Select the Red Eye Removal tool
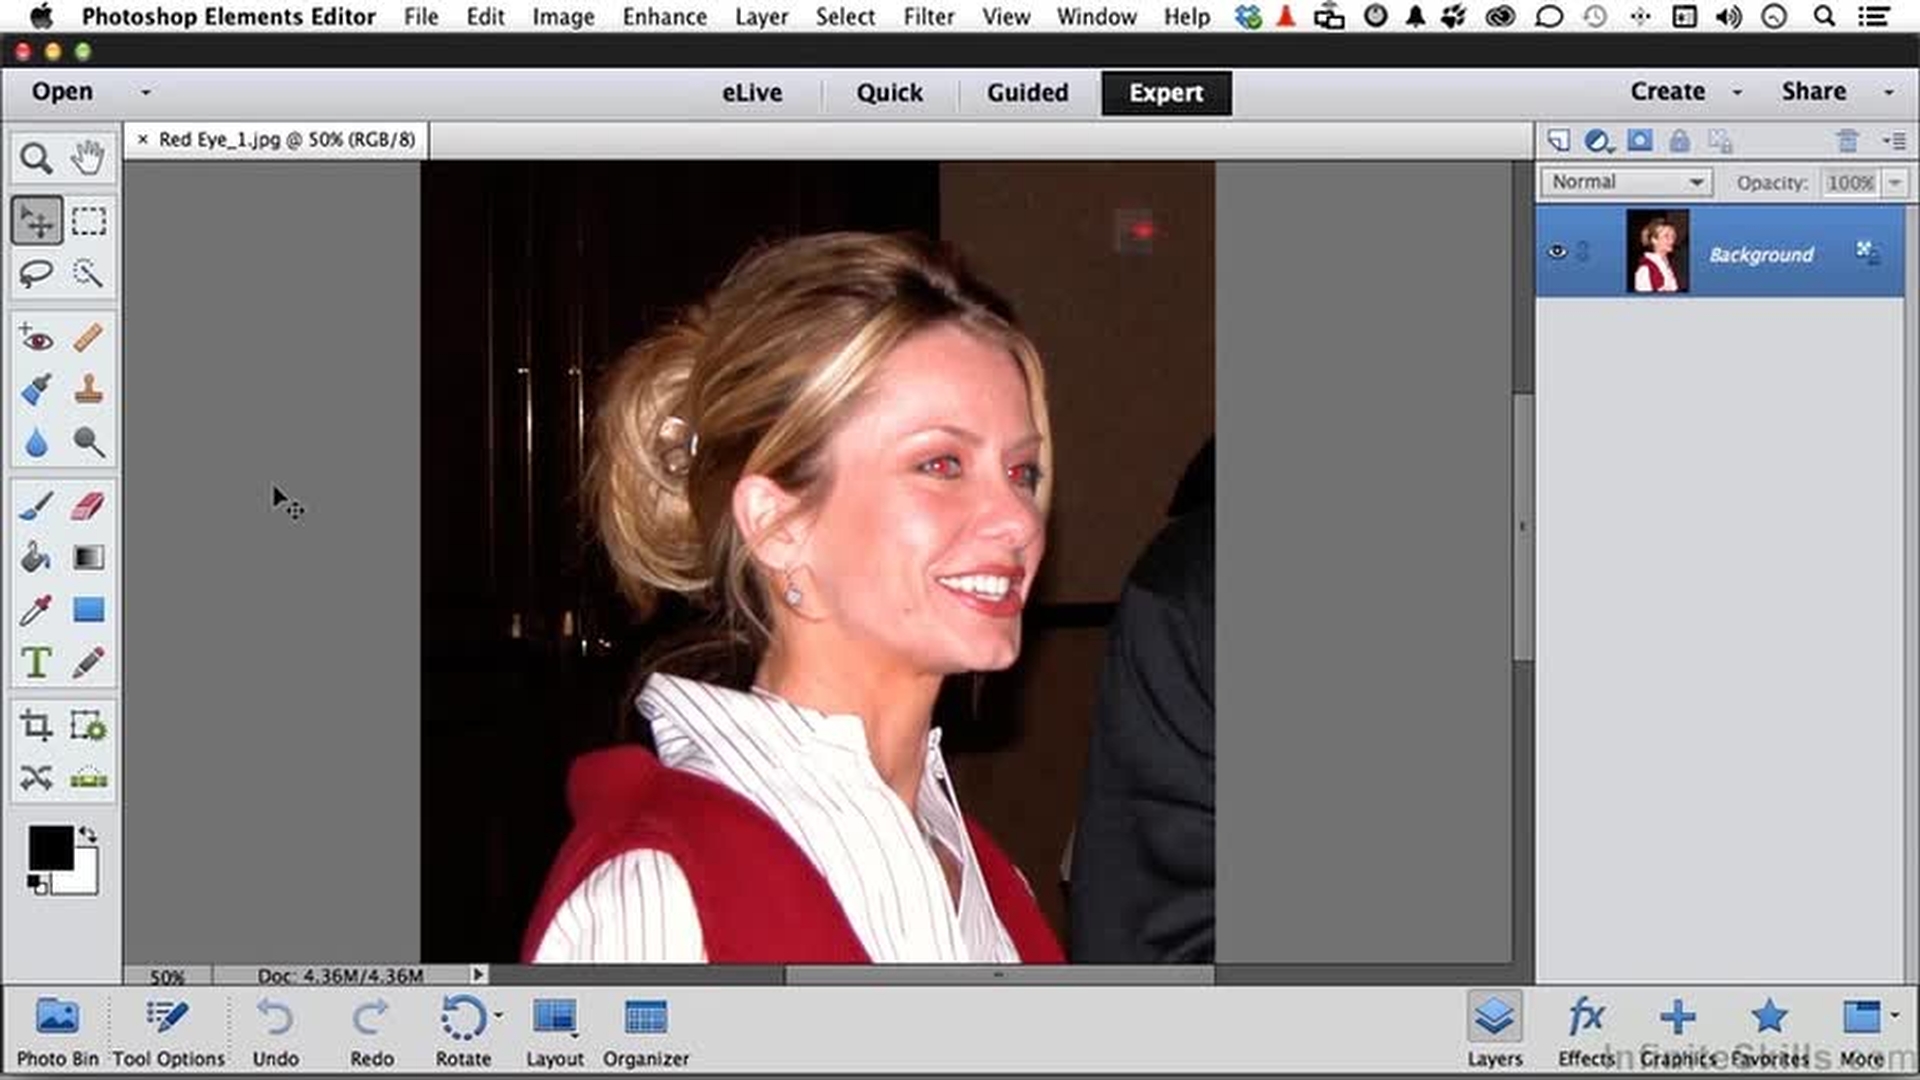 coord(36,339)
